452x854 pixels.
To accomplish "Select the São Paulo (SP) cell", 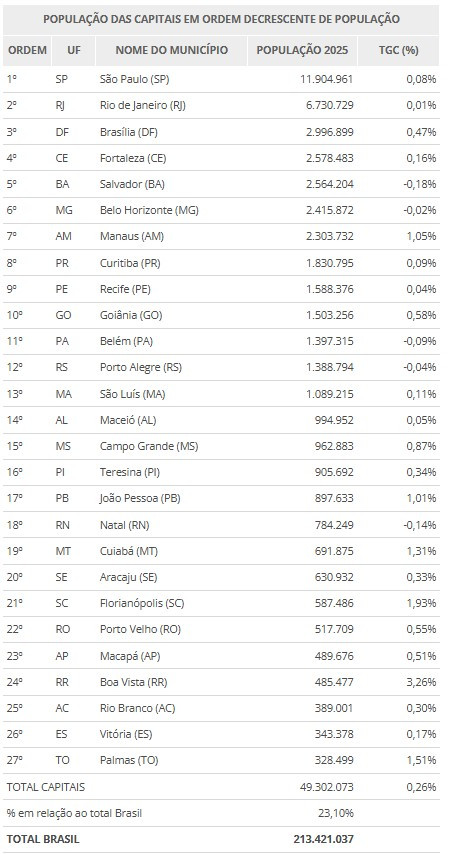I will tap(135, 79).
